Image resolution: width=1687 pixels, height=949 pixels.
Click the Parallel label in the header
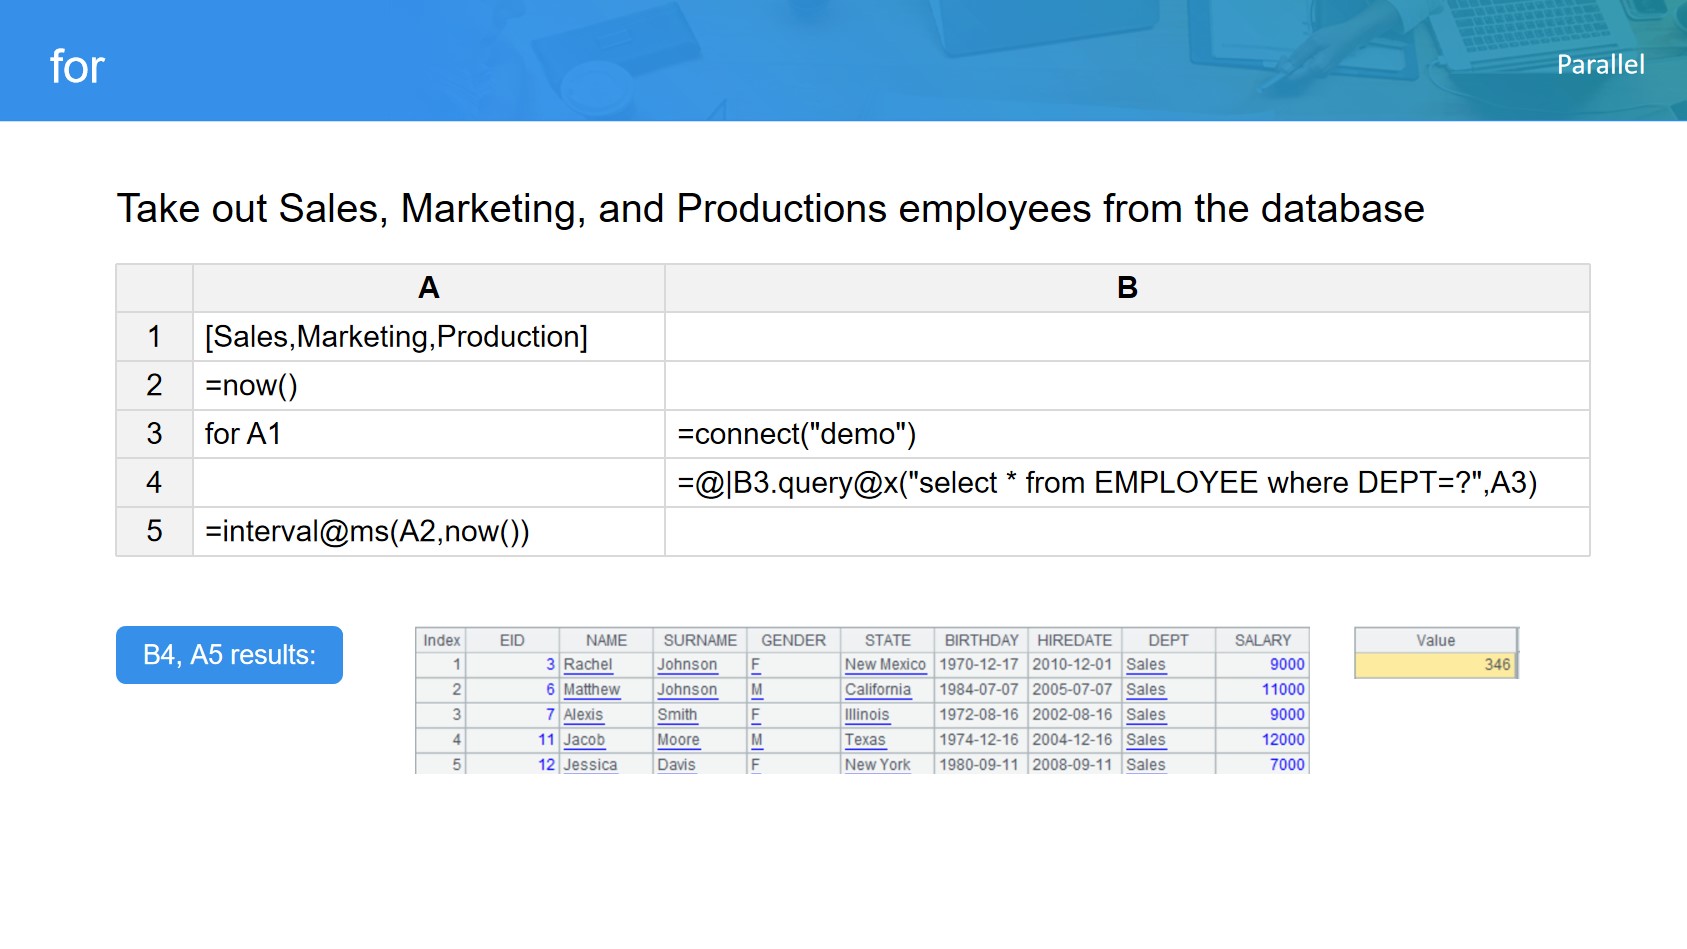1599,65
